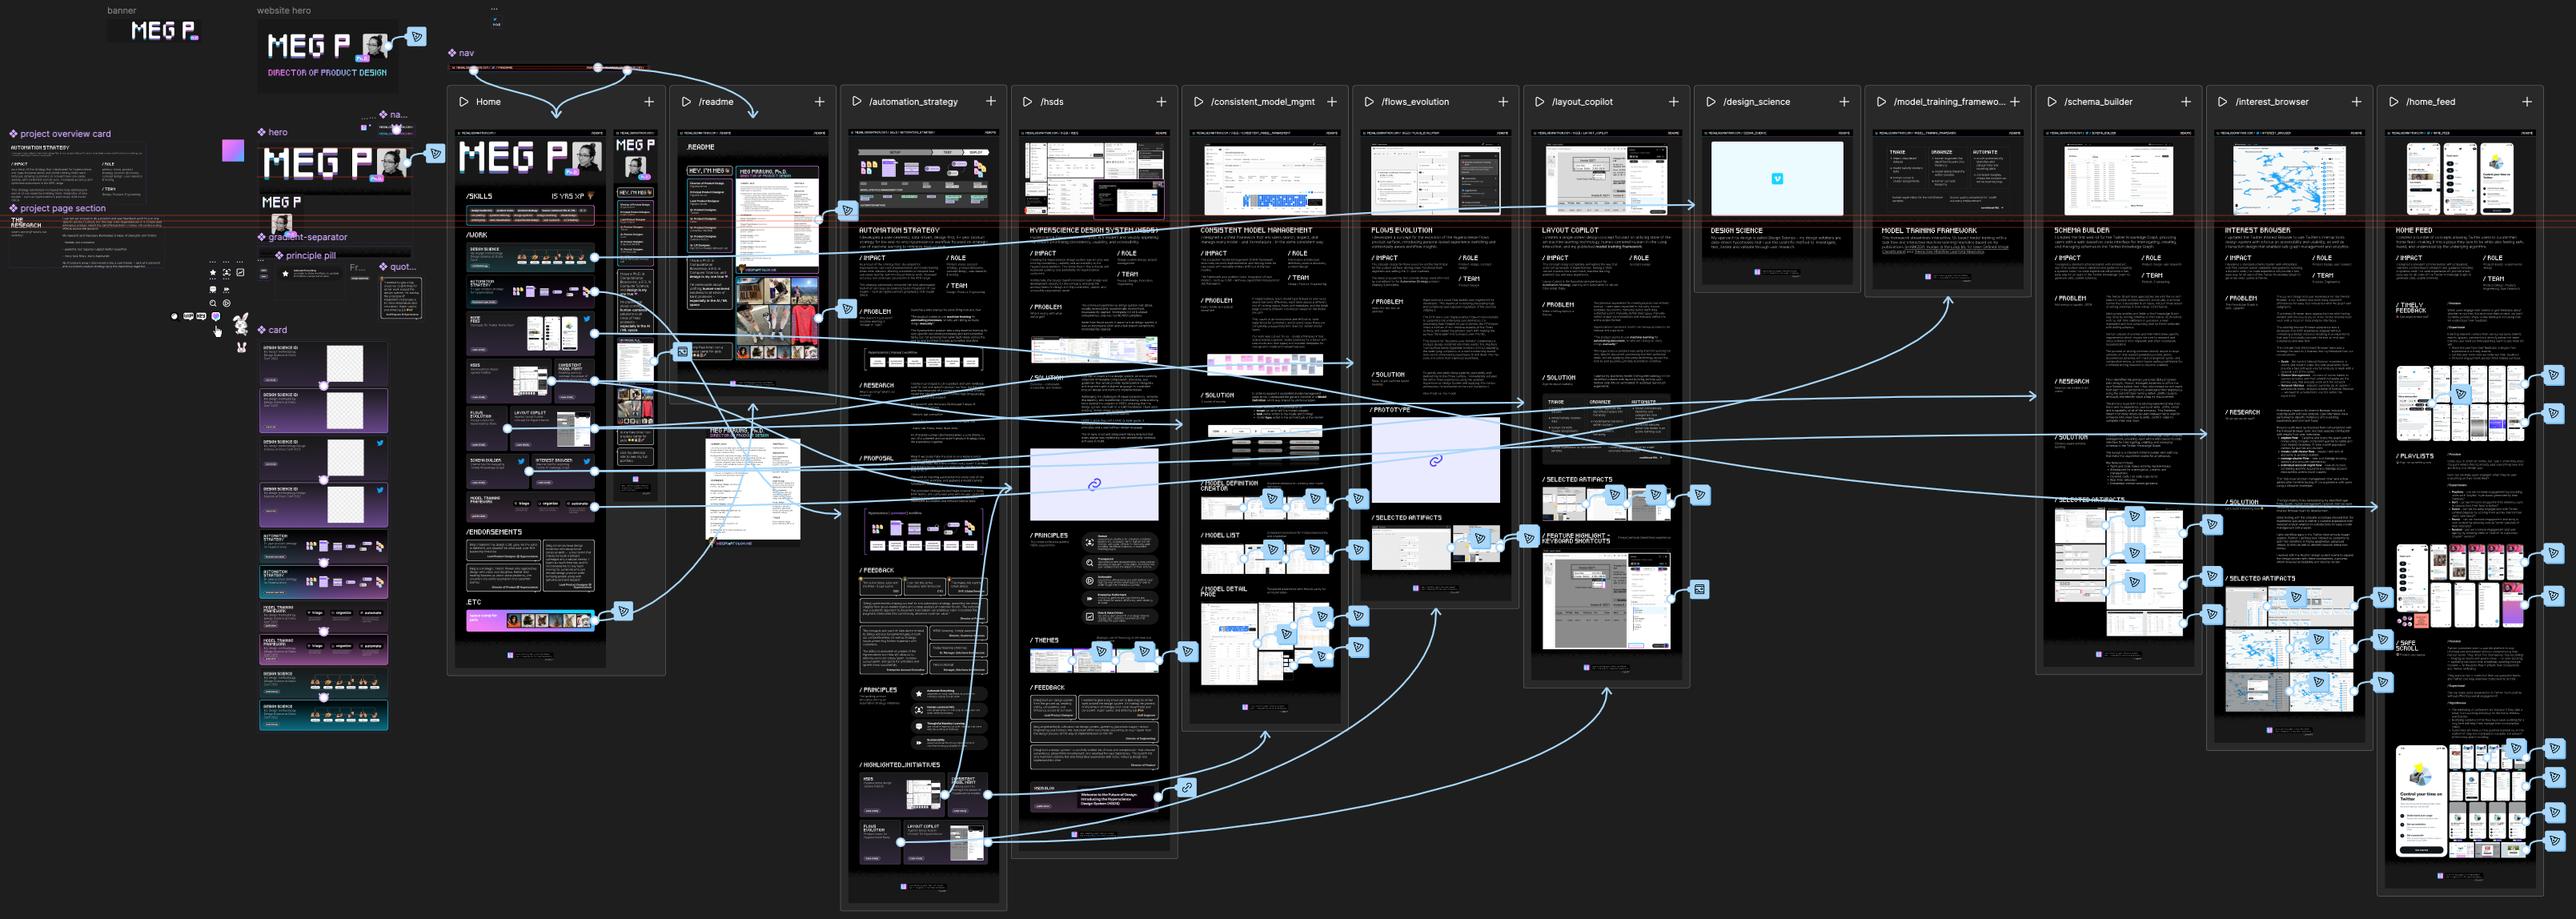Click prototype link node beside website hero
The image size is (2576, 919).
[x=417, y=37]
